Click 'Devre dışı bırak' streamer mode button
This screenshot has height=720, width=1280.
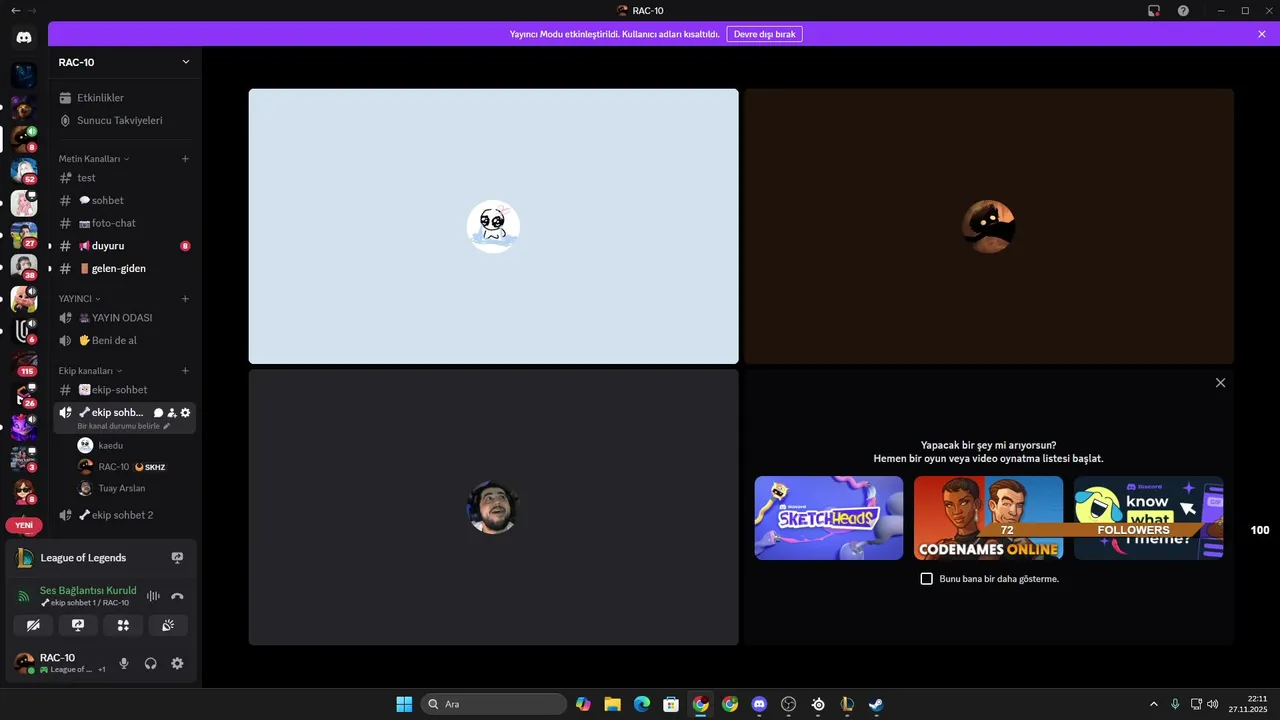click(764, 34)
